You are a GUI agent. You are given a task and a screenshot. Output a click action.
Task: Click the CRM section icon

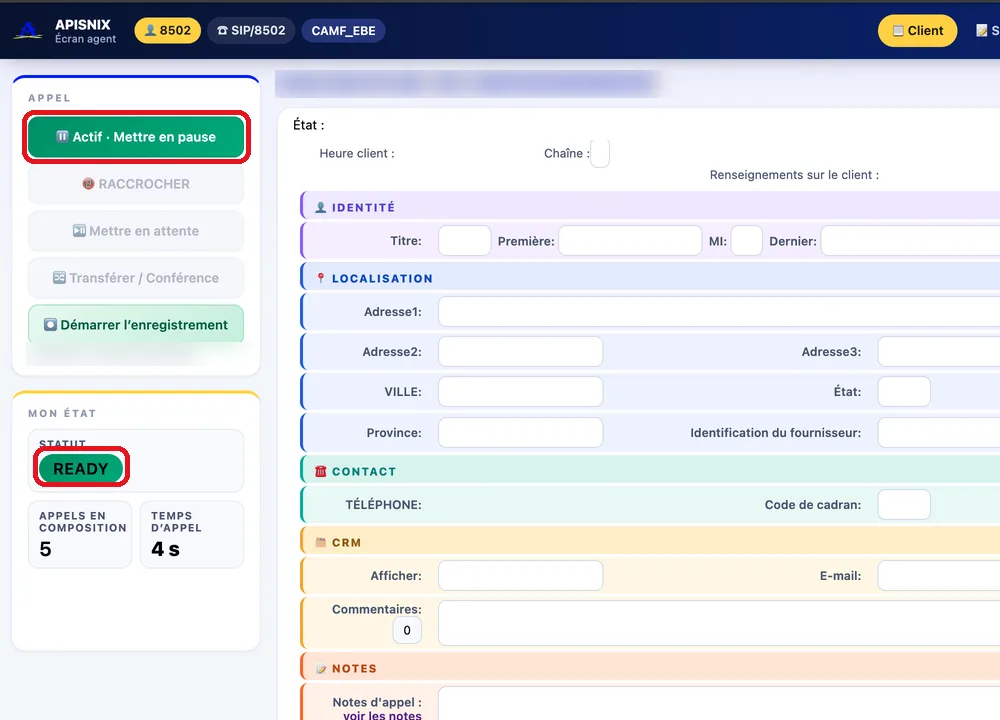click(x=321, y=542)
